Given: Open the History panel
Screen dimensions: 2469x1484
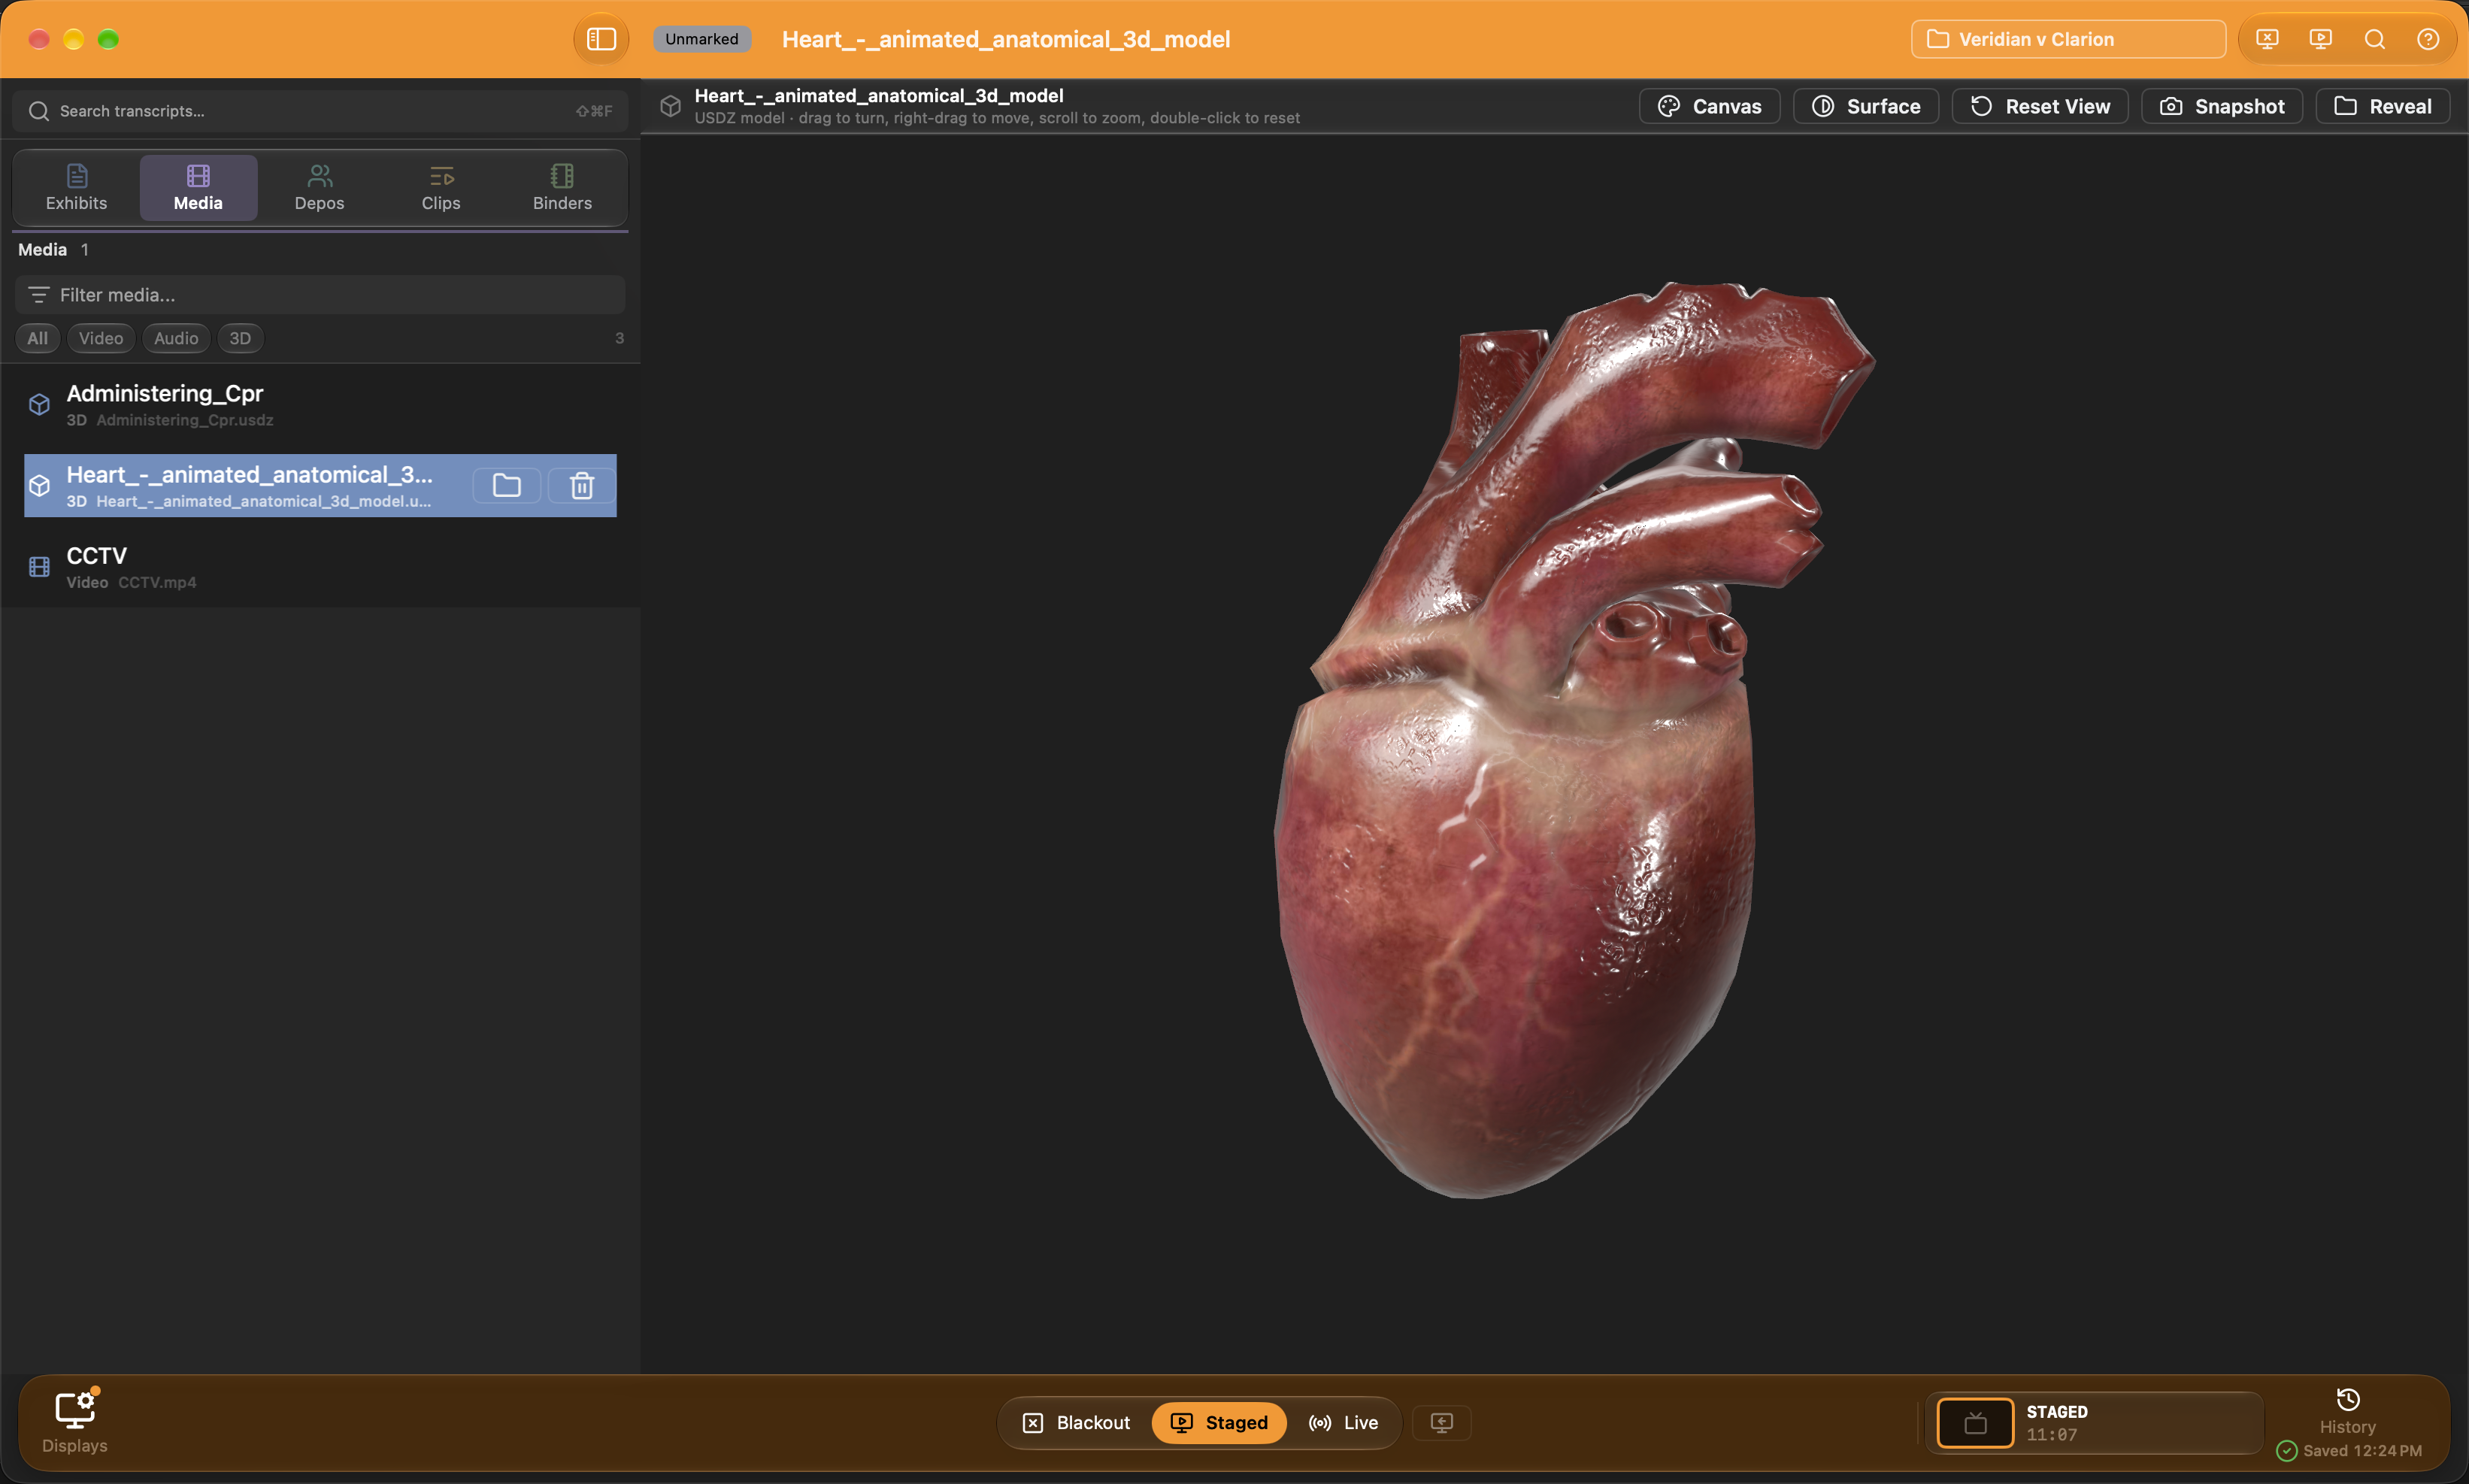Looking at the screenshot, I should click(x=2347, y=1411).
